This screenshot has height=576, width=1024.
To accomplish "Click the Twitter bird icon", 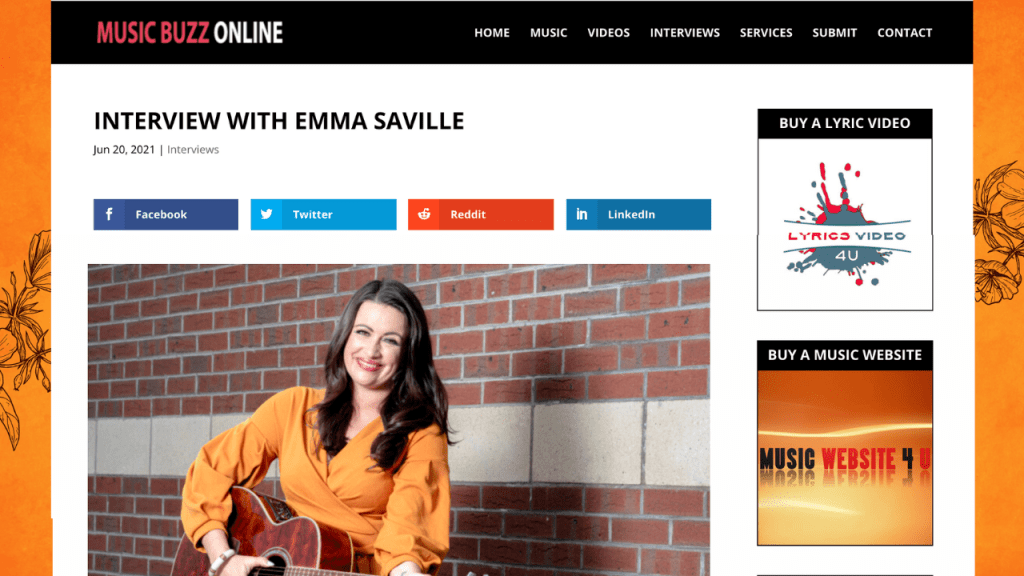I will [x=266, y=214].
